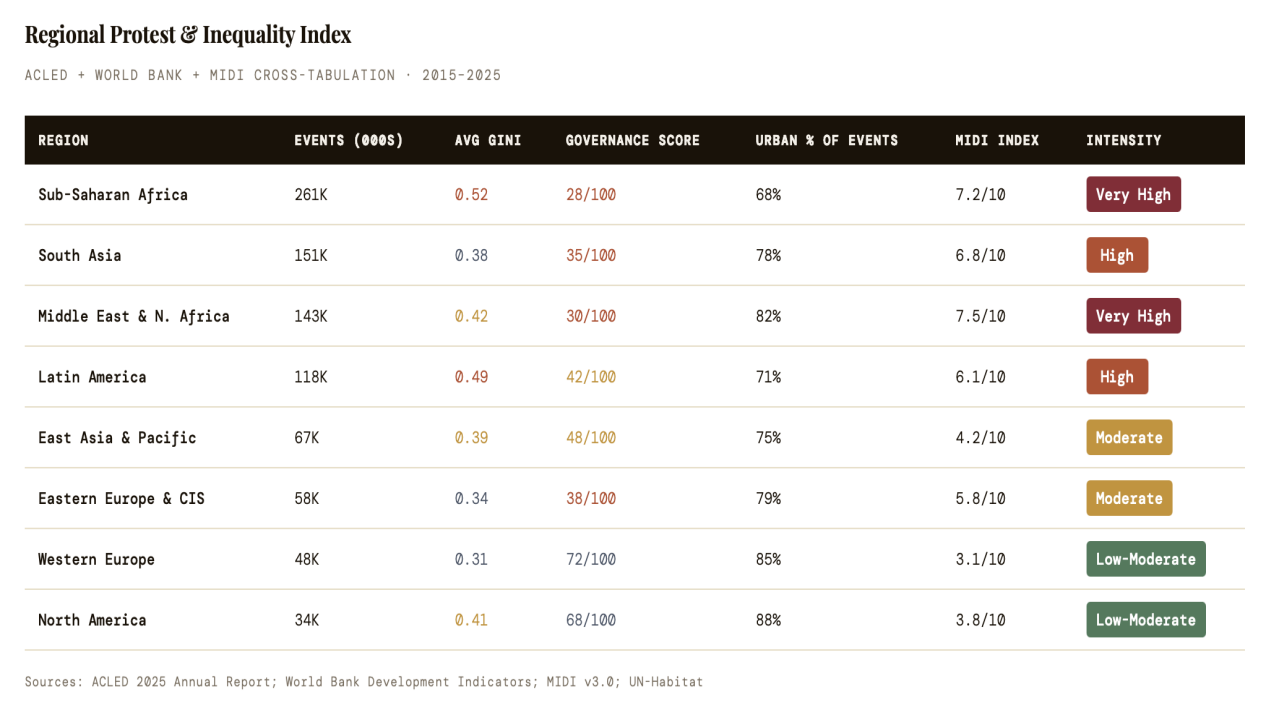Select the High badge for South Asia
The height and width of the screenshot is (713, 1266).
pos(1116,256)
